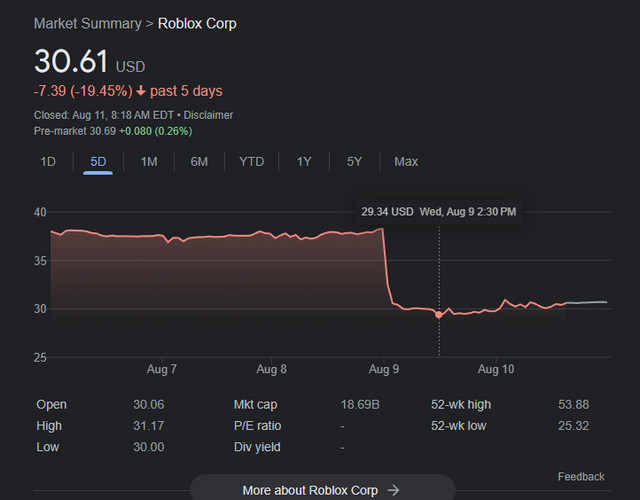Select the 5D time range tab
Screen dimensions: 640x500
98,162
